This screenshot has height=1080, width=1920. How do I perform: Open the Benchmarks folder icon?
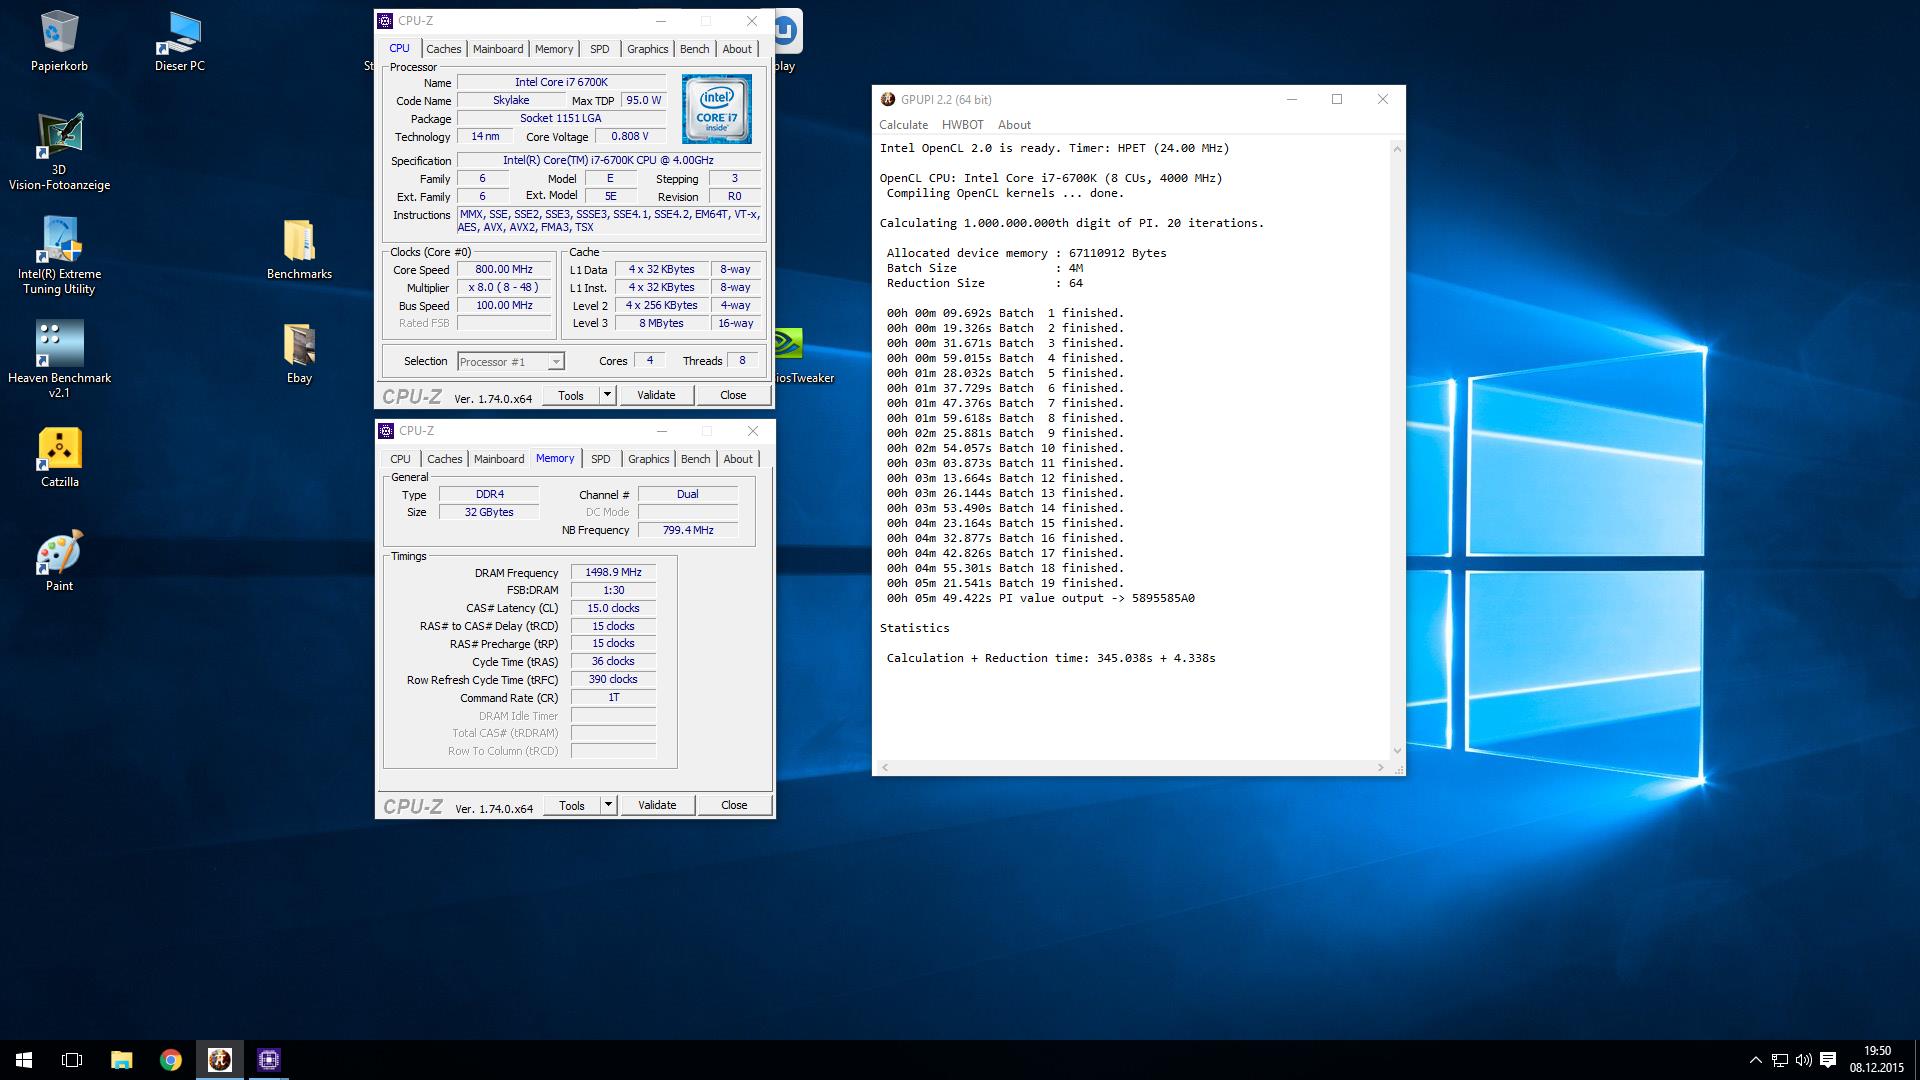click(299, 249)
